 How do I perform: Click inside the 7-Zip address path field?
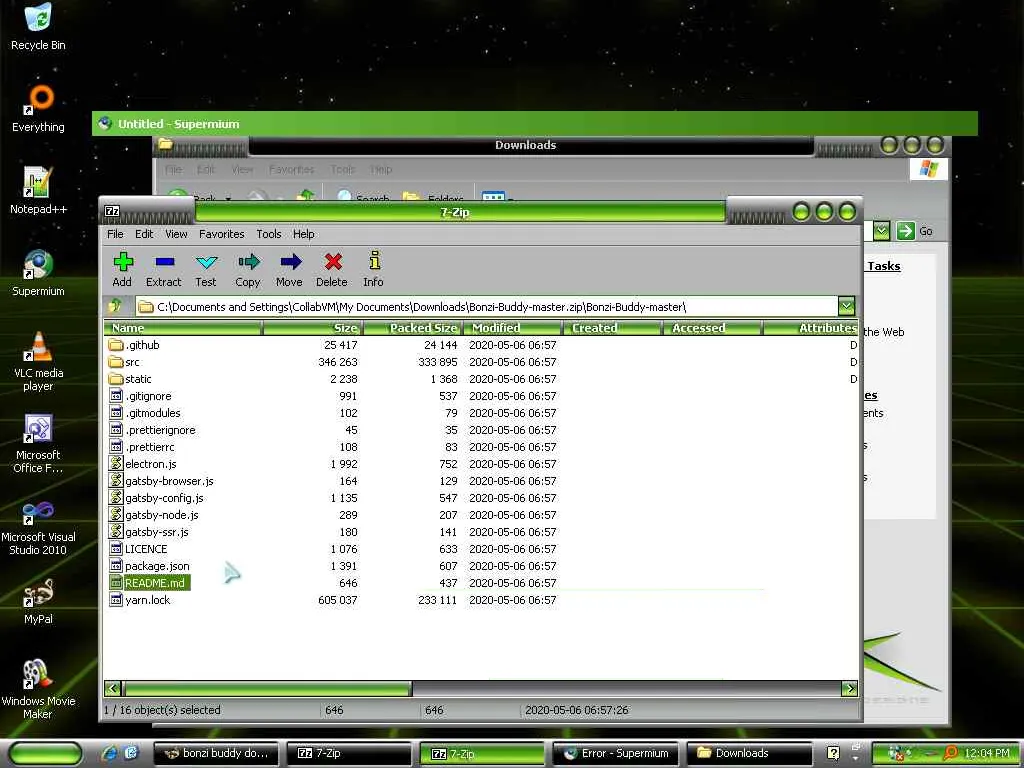487,306
